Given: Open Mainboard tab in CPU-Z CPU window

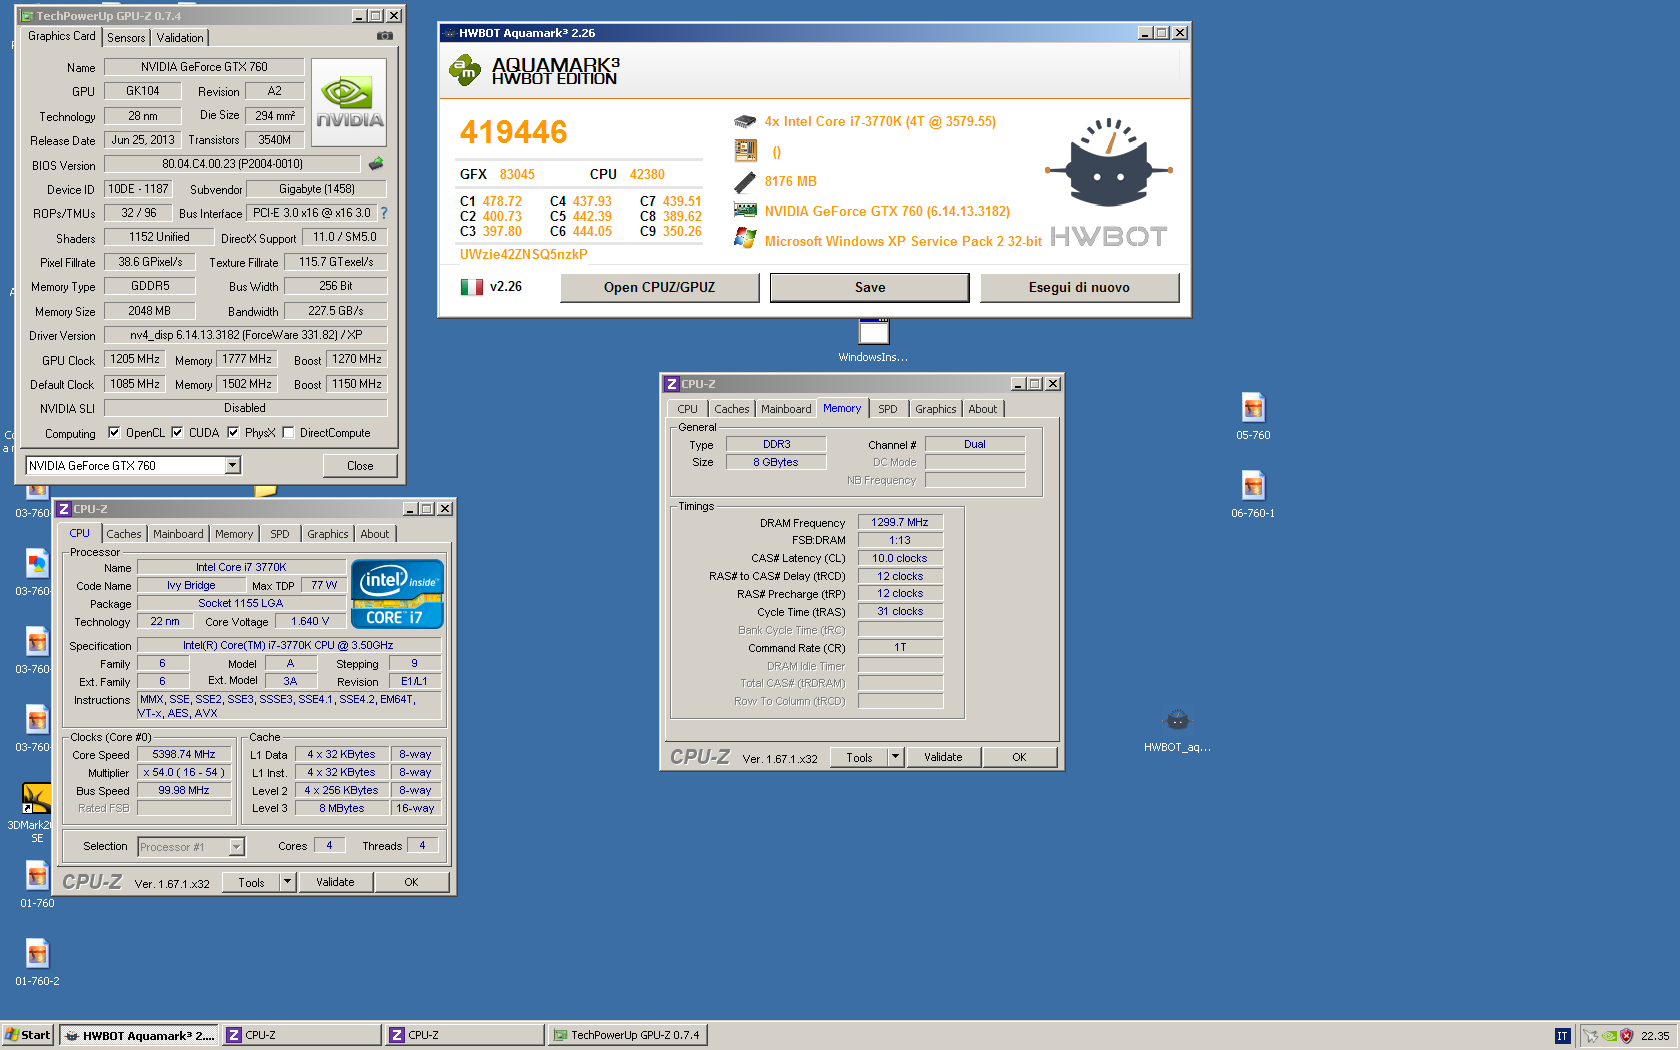Looking at the screenshot, I should pos(178,534).
